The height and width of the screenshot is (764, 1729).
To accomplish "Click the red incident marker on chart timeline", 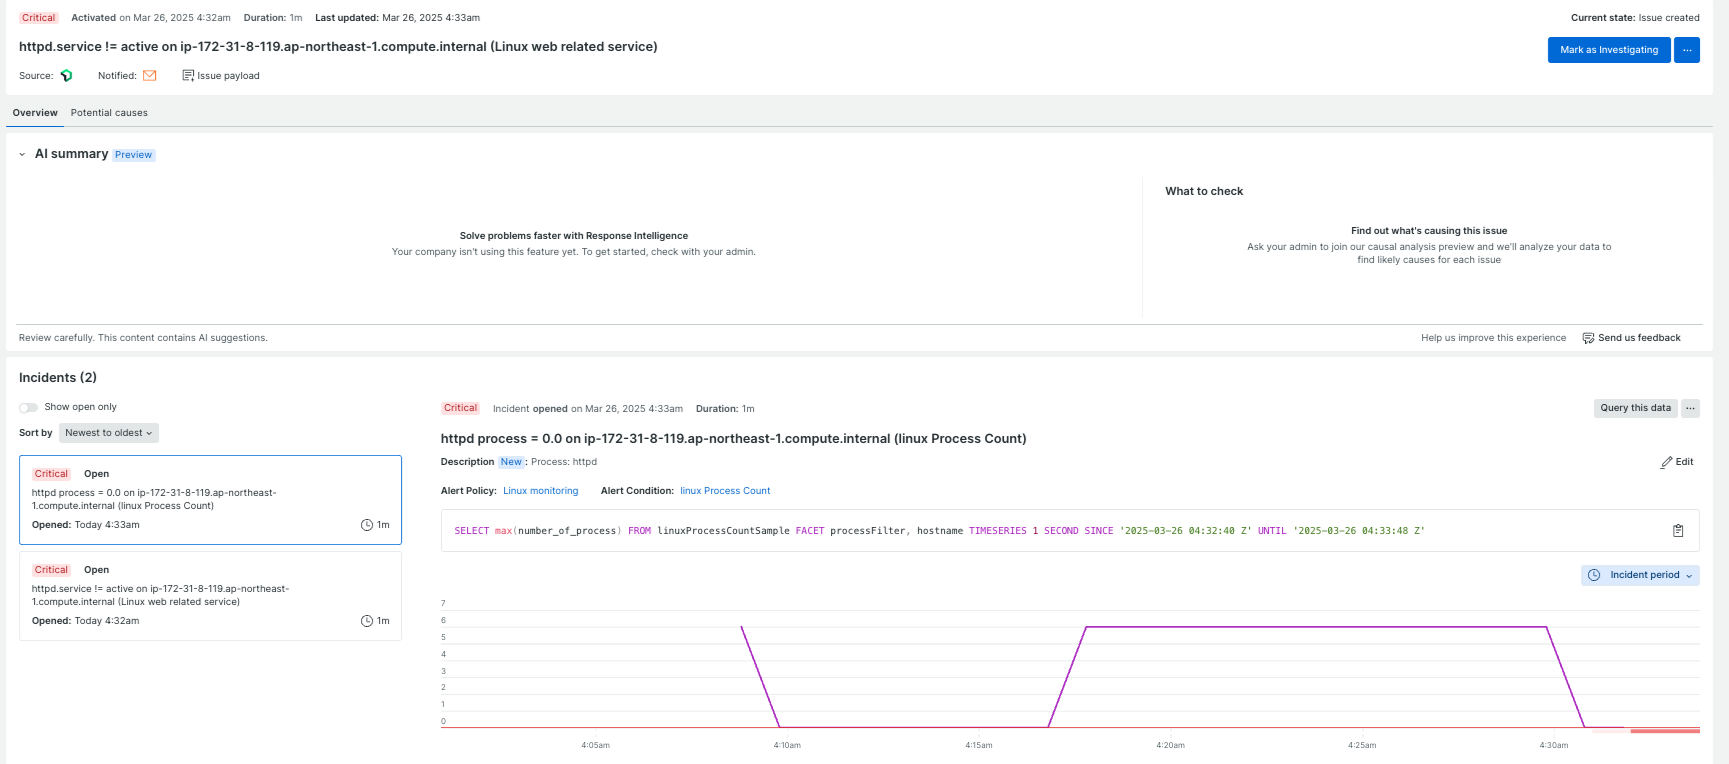I will tap(1665, 731).
